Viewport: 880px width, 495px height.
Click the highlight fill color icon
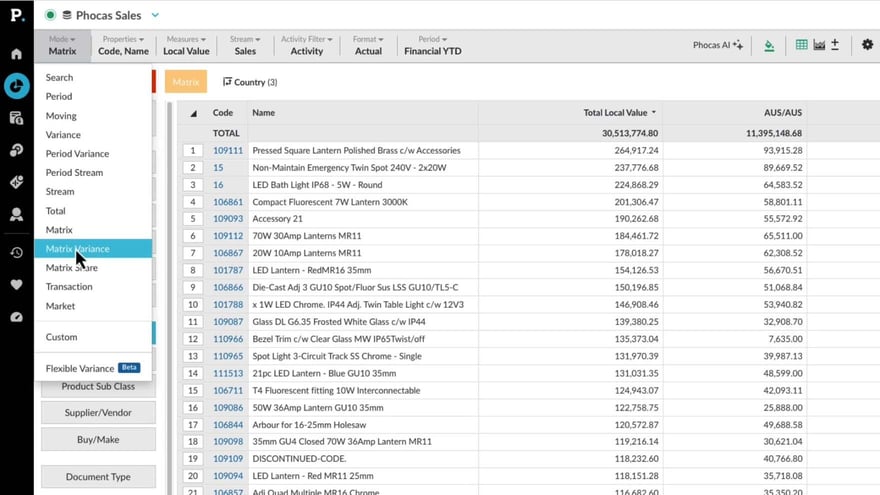(769, 45)
